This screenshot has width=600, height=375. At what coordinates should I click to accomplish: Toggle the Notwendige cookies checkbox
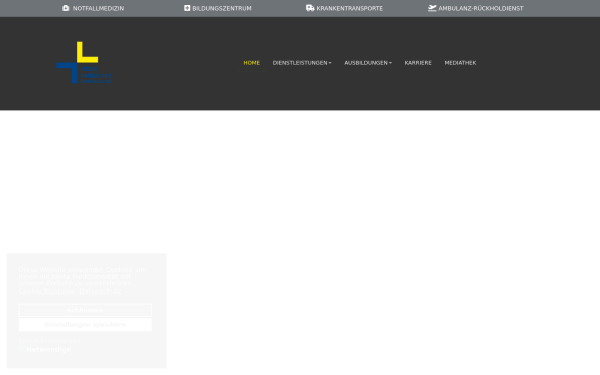click(22, 349)
